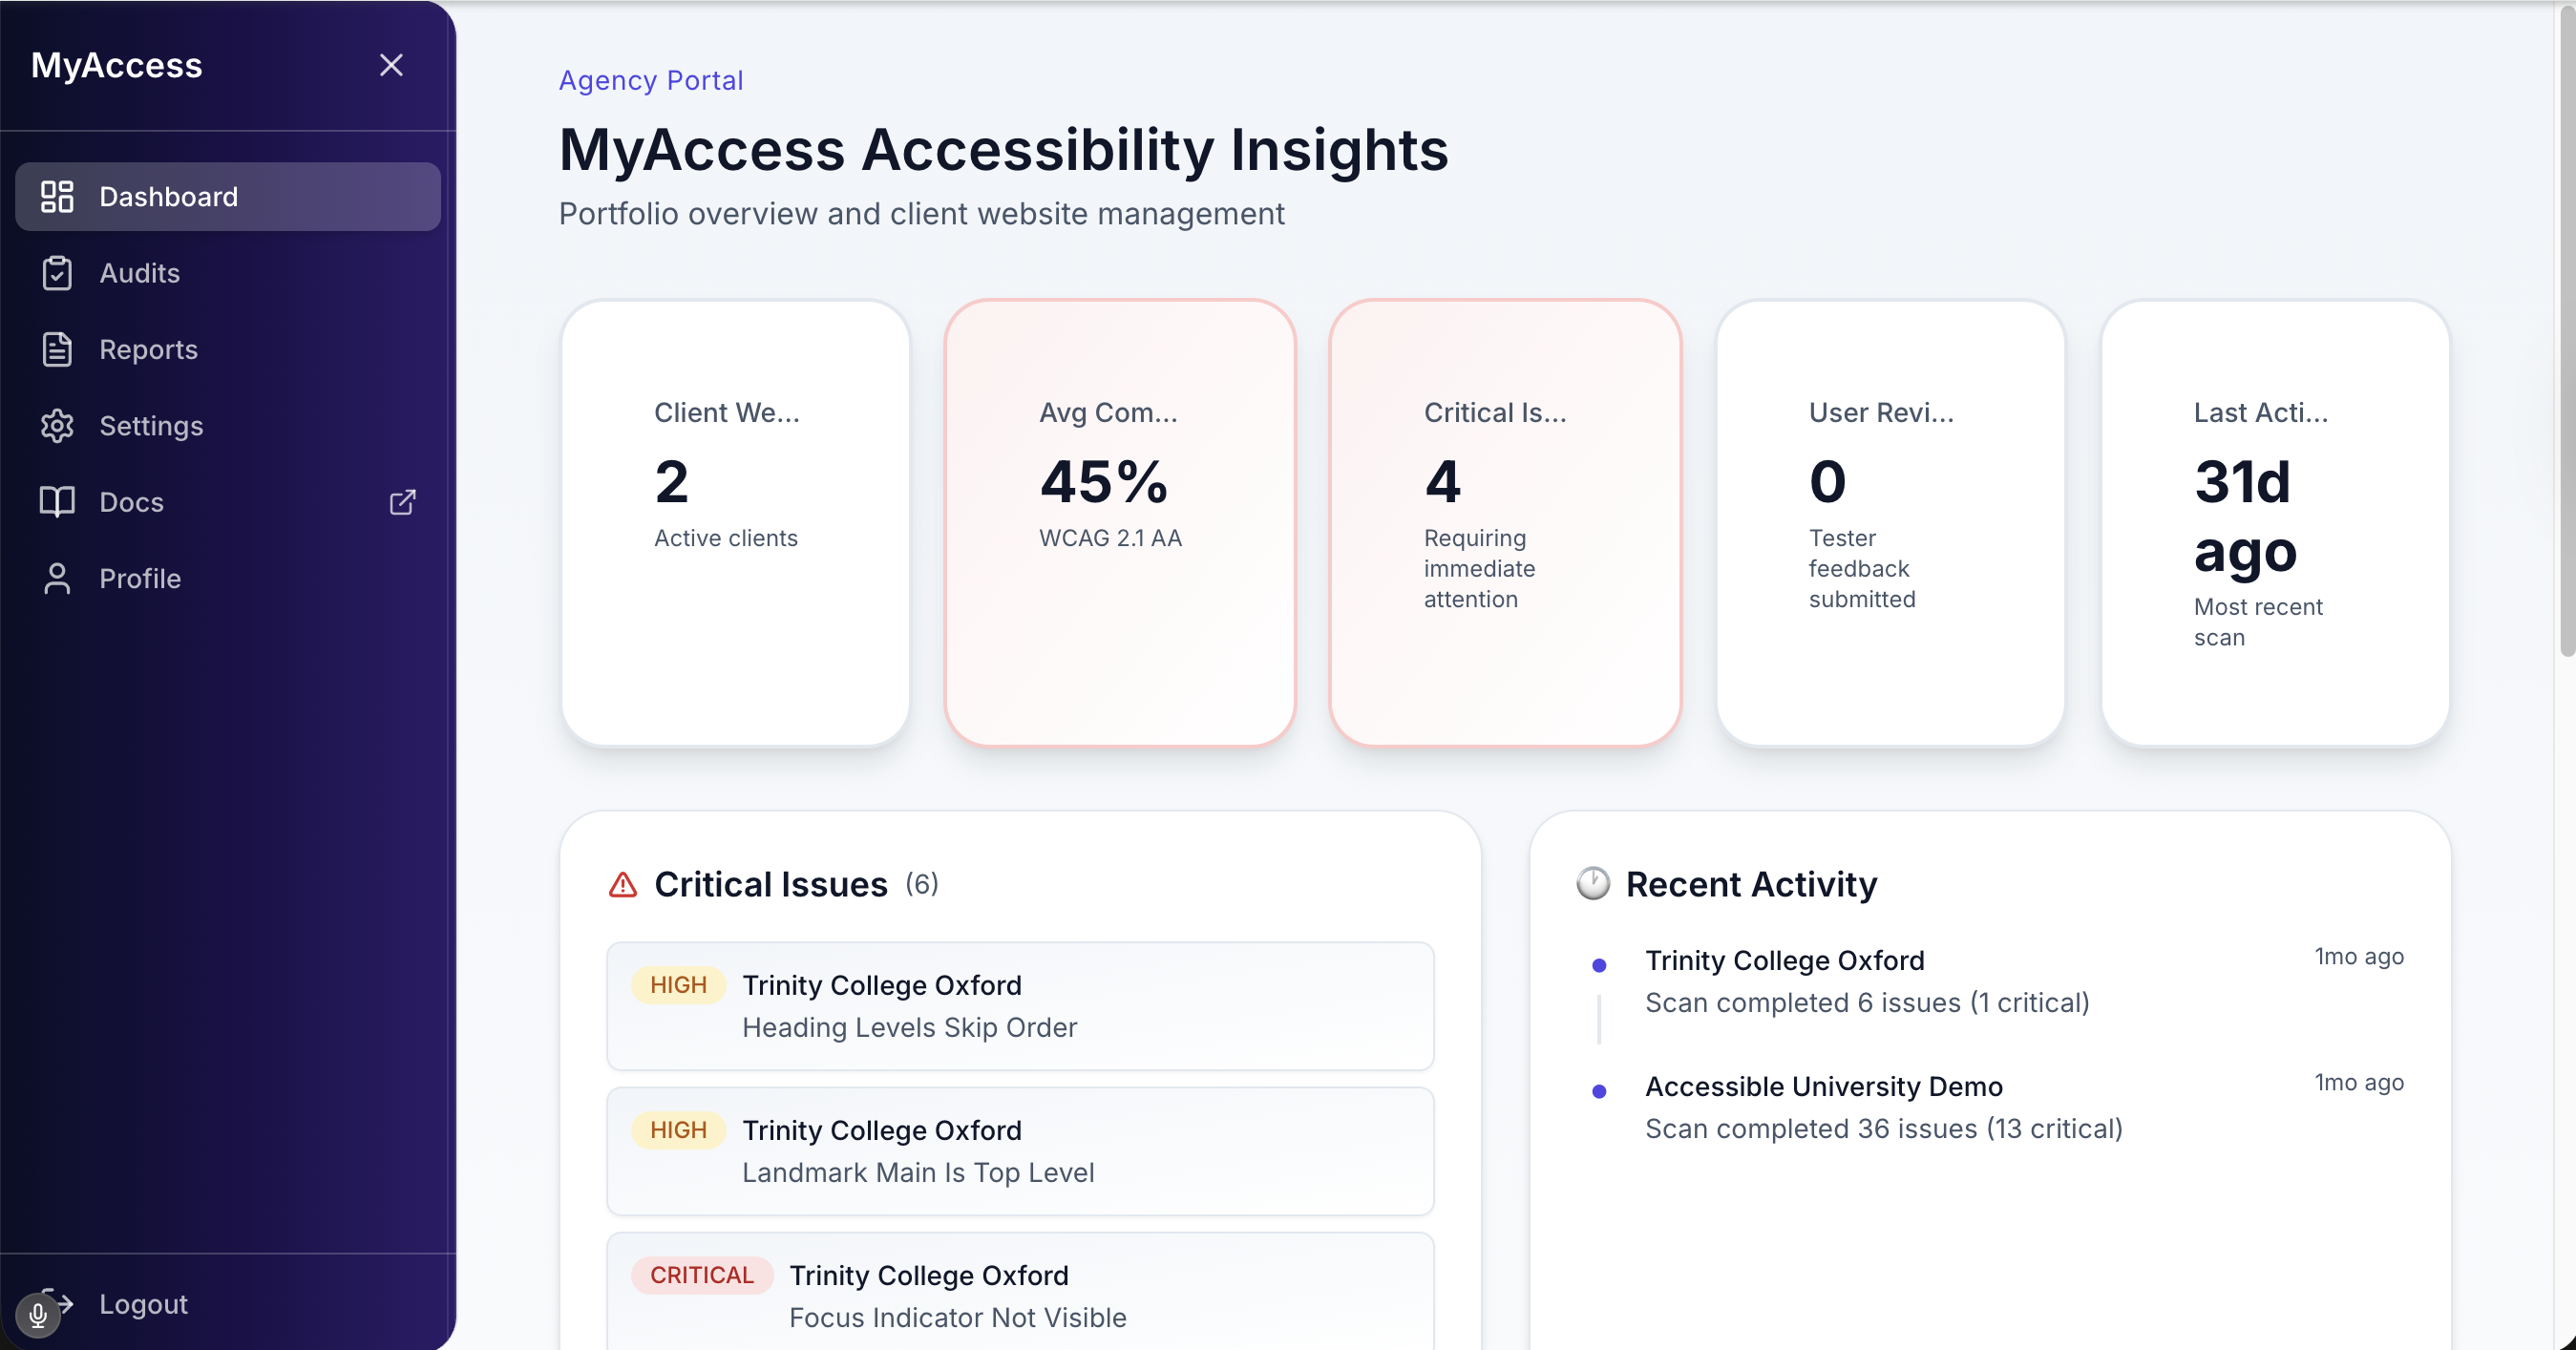Open Docs externally via the external-link icon

402,501
